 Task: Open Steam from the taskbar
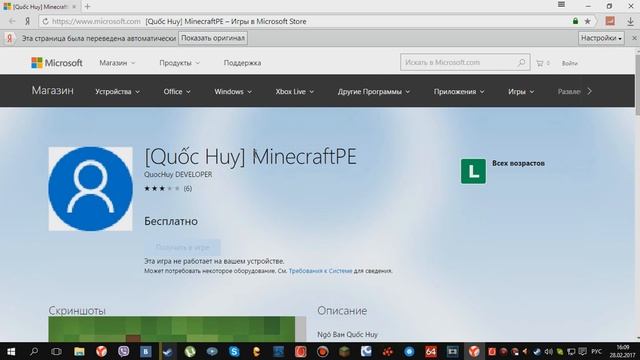[168, 351]
